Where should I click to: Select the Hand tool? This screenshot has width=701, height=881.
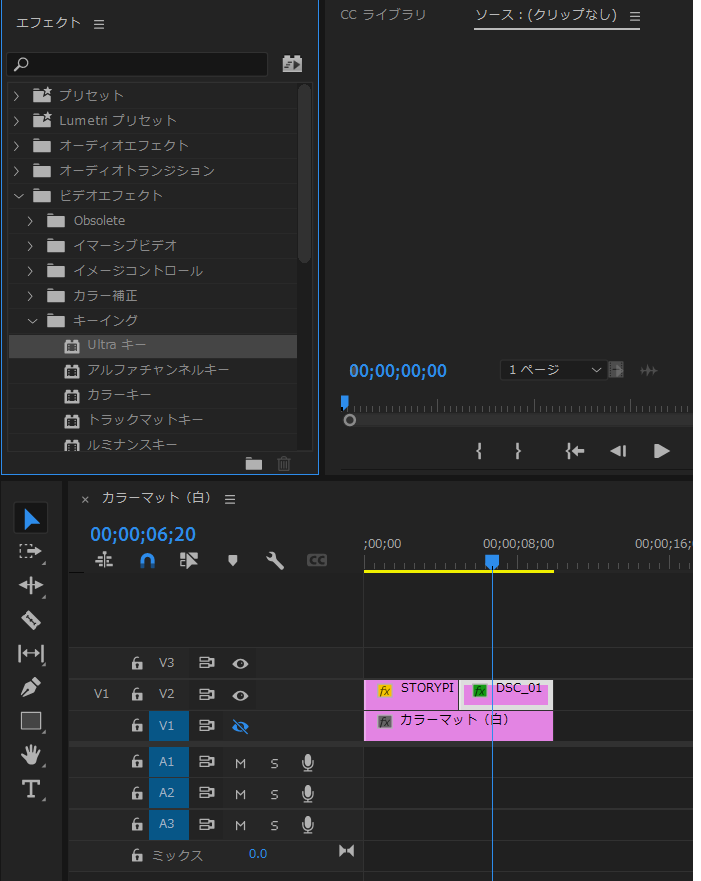click(x=31, y=755)
